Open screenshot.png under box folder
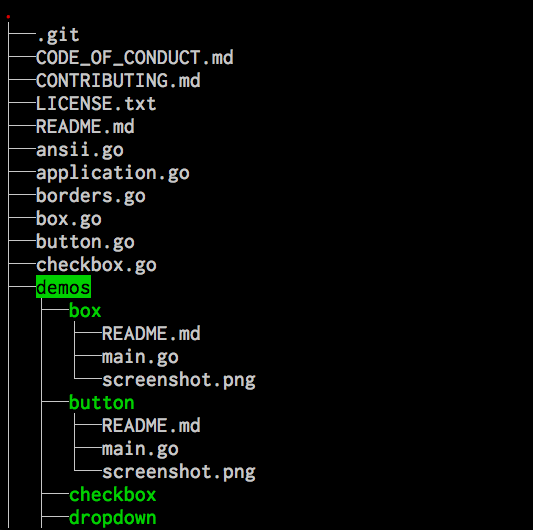This screenshot has width=533, height=530. point(179,380)
